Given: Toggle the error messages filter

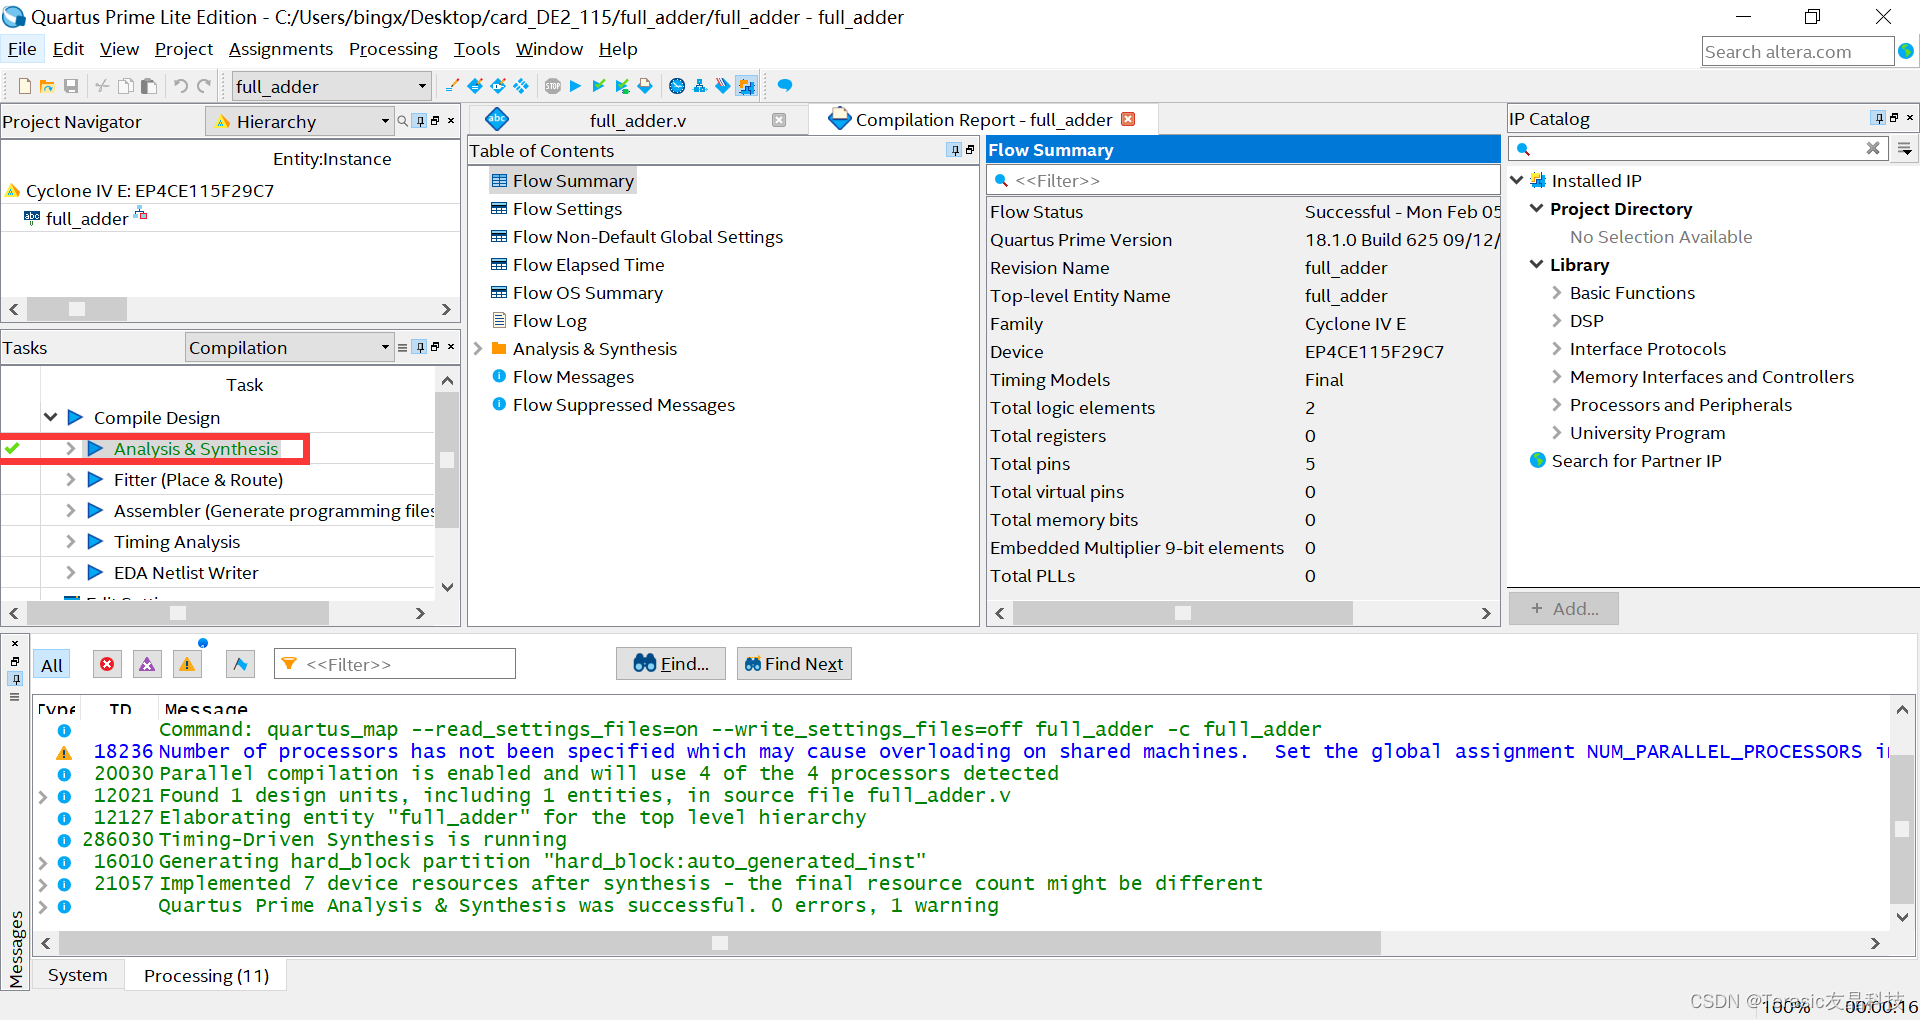Looking at the screenshot, I should [x=107, y=664].
